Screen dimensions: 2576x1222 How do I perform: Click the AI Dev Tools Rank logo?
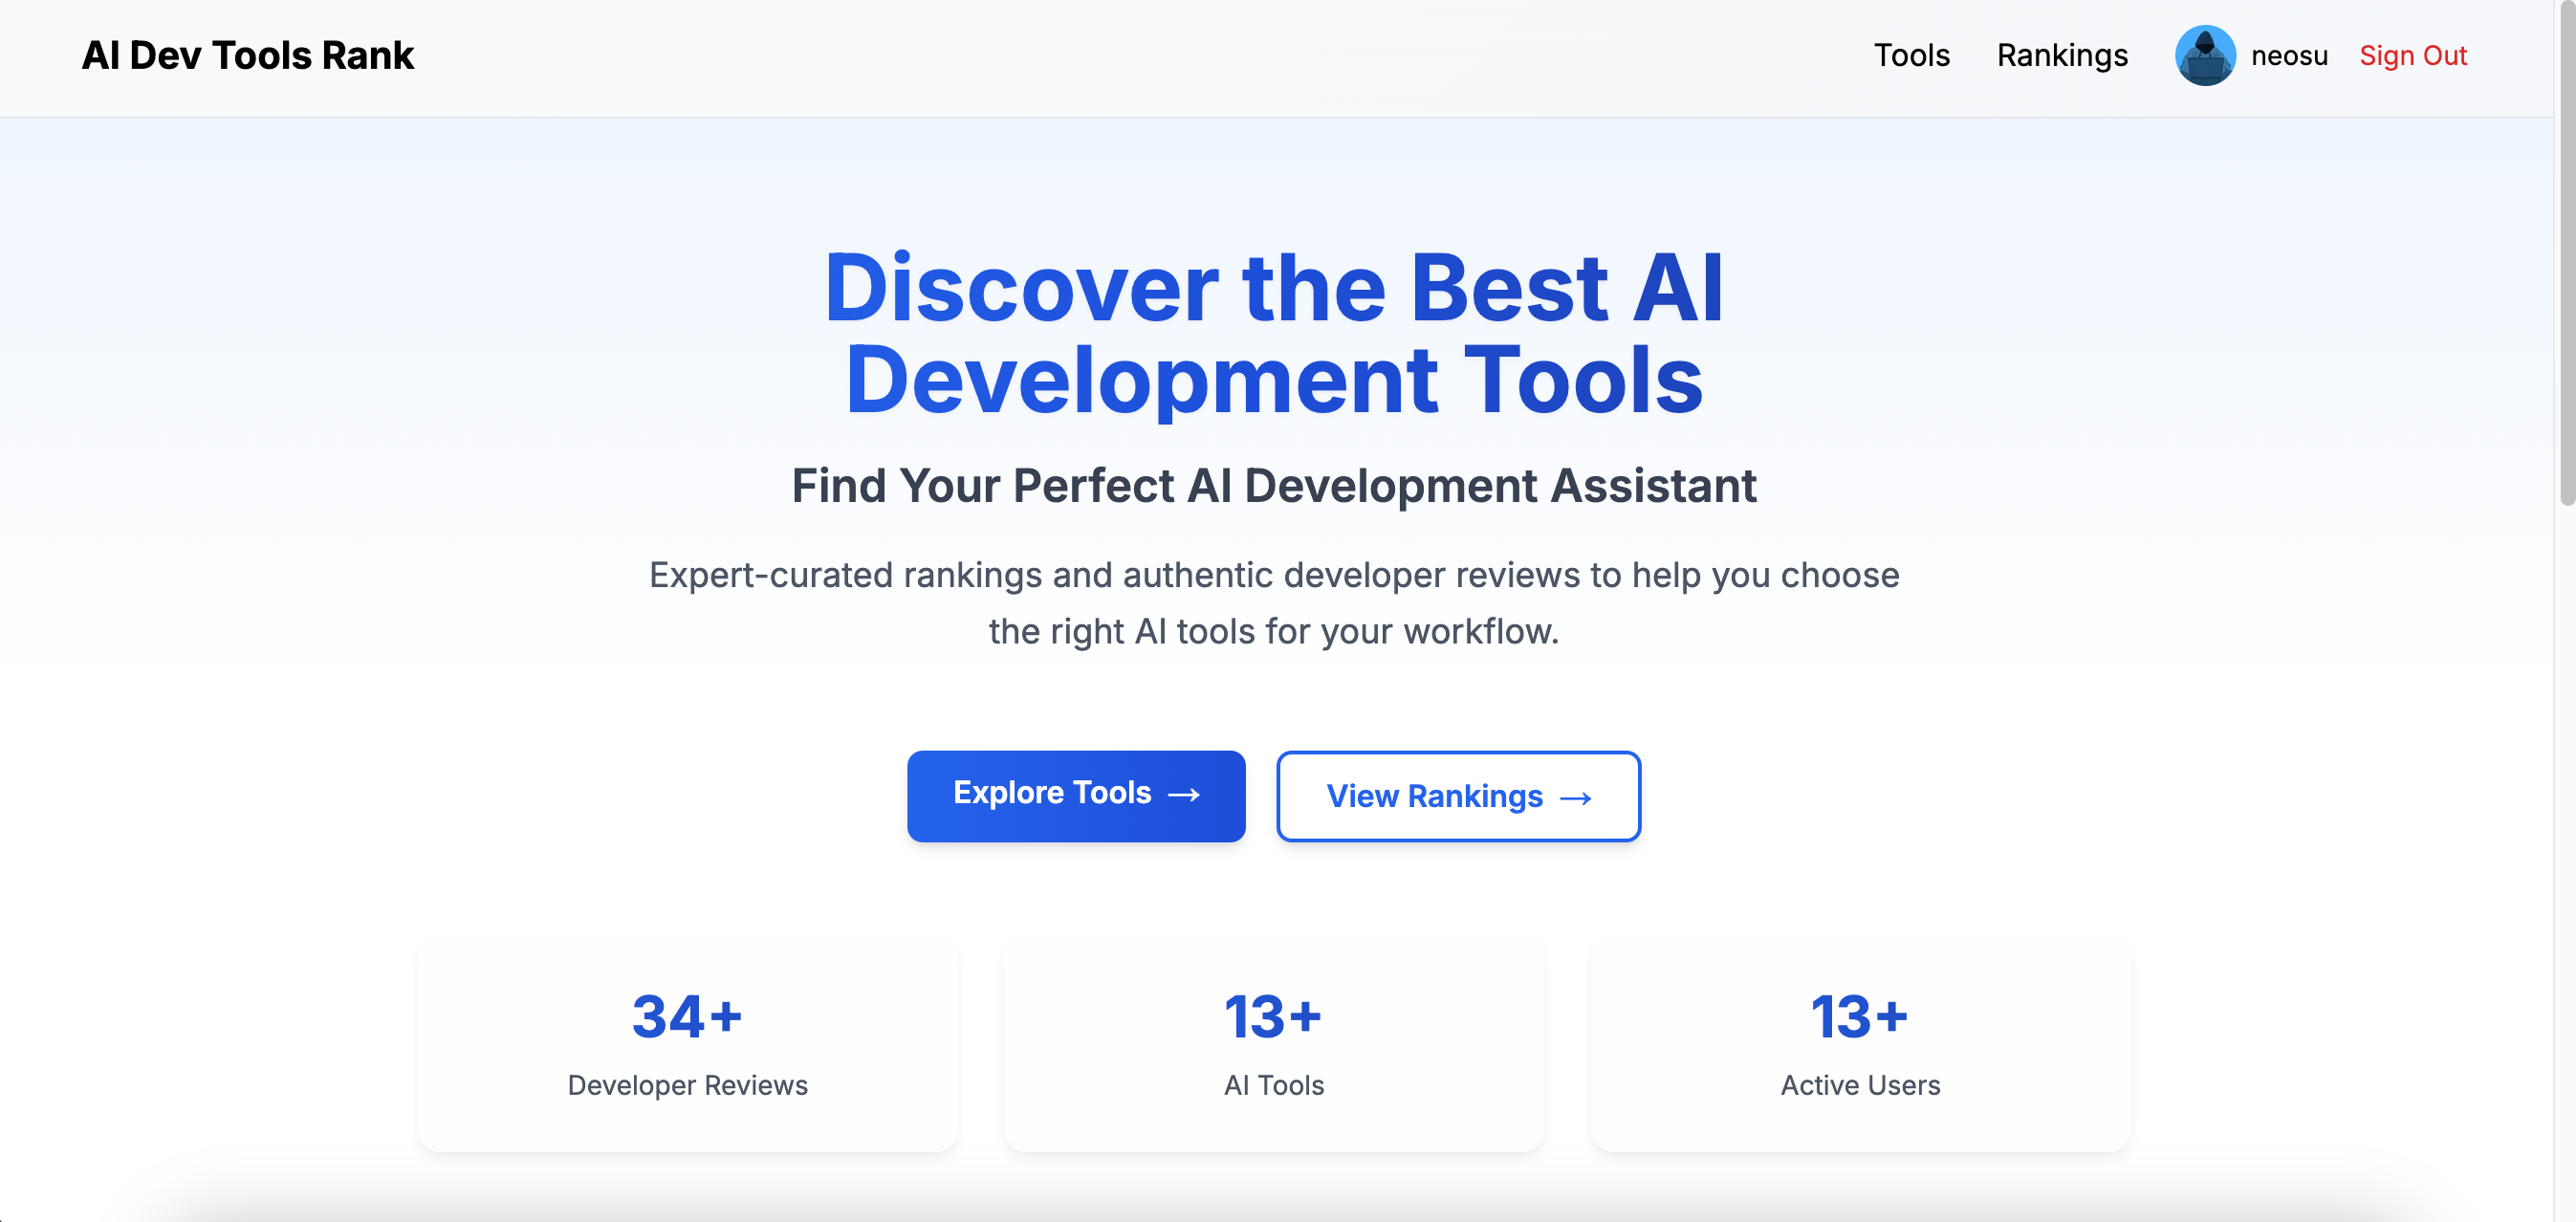click(x=247, y=56)
